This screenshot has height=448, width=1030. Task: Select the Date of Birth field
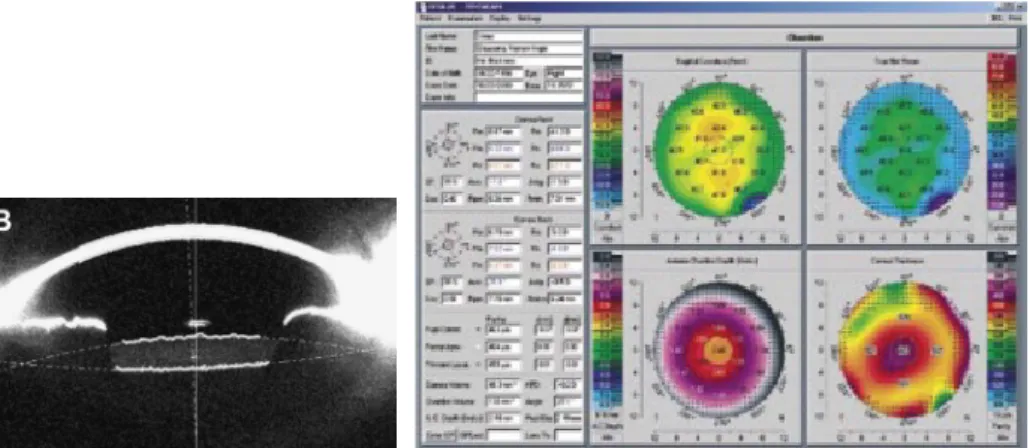coord(499,73)
